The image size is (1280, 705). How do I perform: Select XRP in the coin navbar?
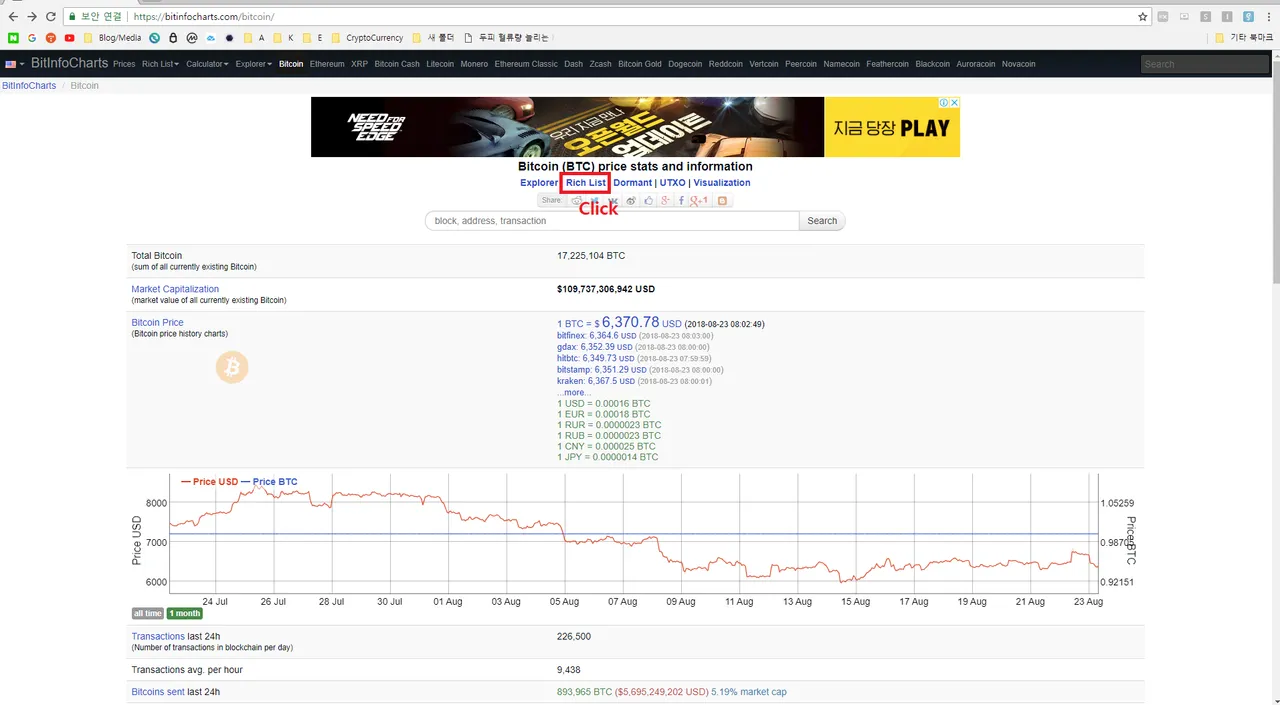click(x=359, y=64)
